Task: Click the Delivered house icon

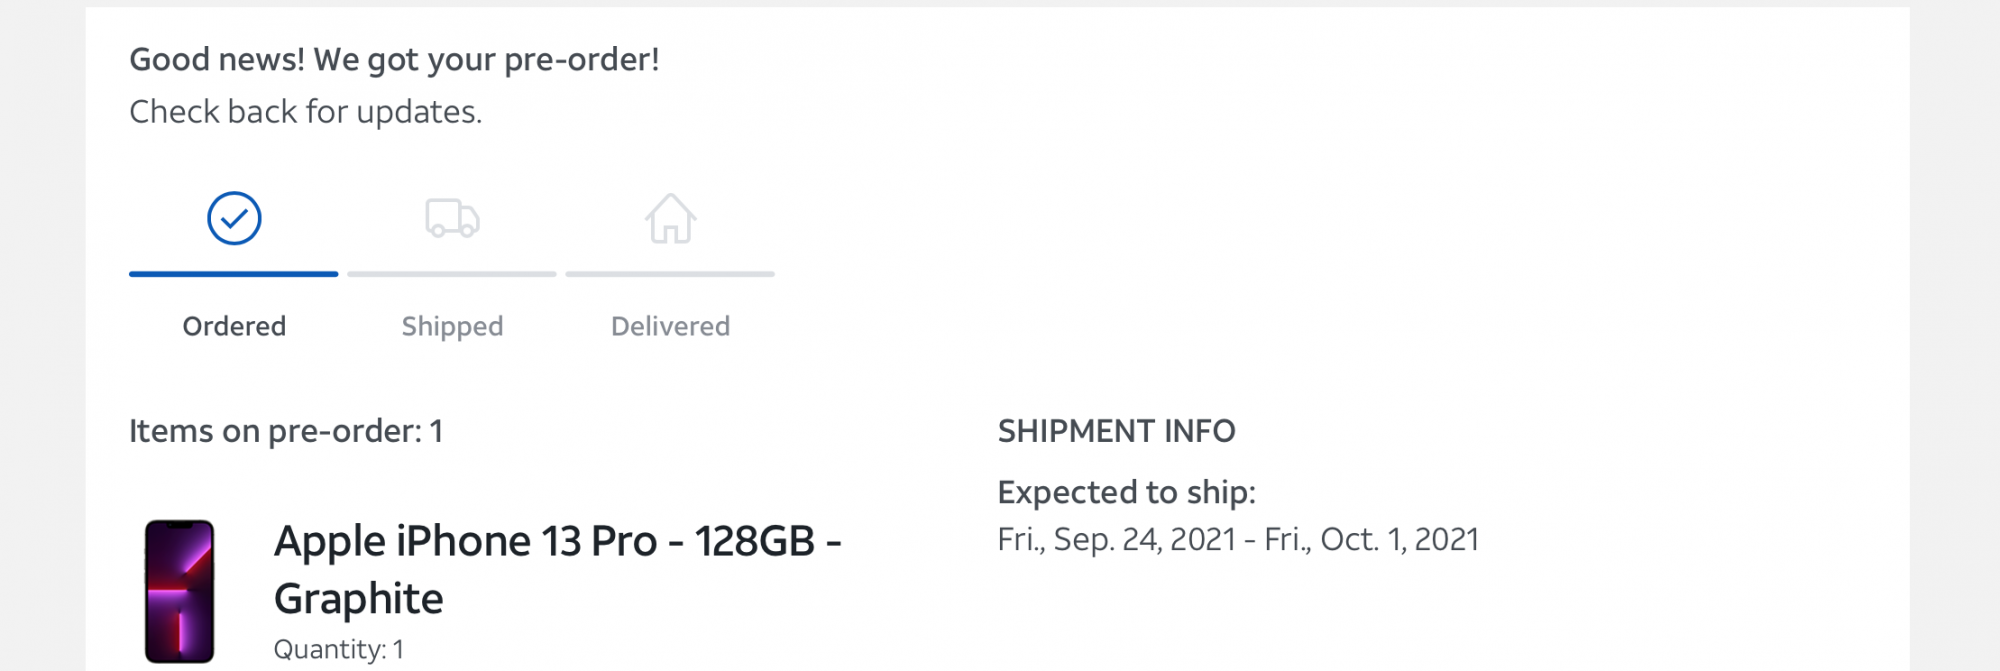Action: [x=670, y=219]
